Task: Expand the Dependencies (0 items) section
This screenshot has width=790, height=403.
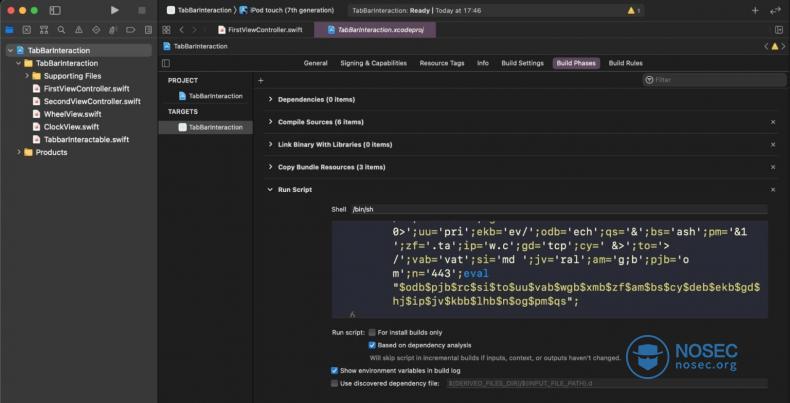Action: tap(271, 100)
